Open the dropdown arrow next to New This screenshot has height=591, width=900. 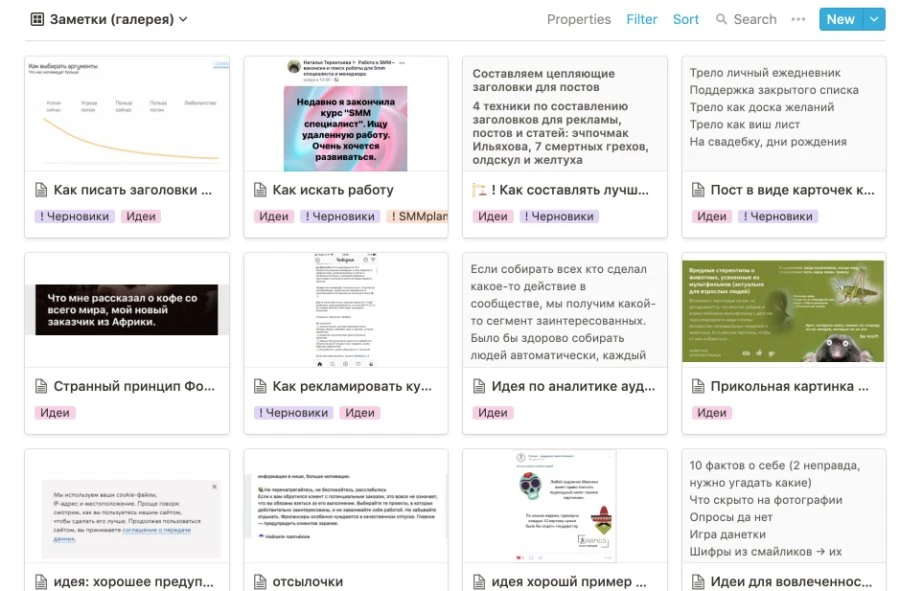coord(873,19)
